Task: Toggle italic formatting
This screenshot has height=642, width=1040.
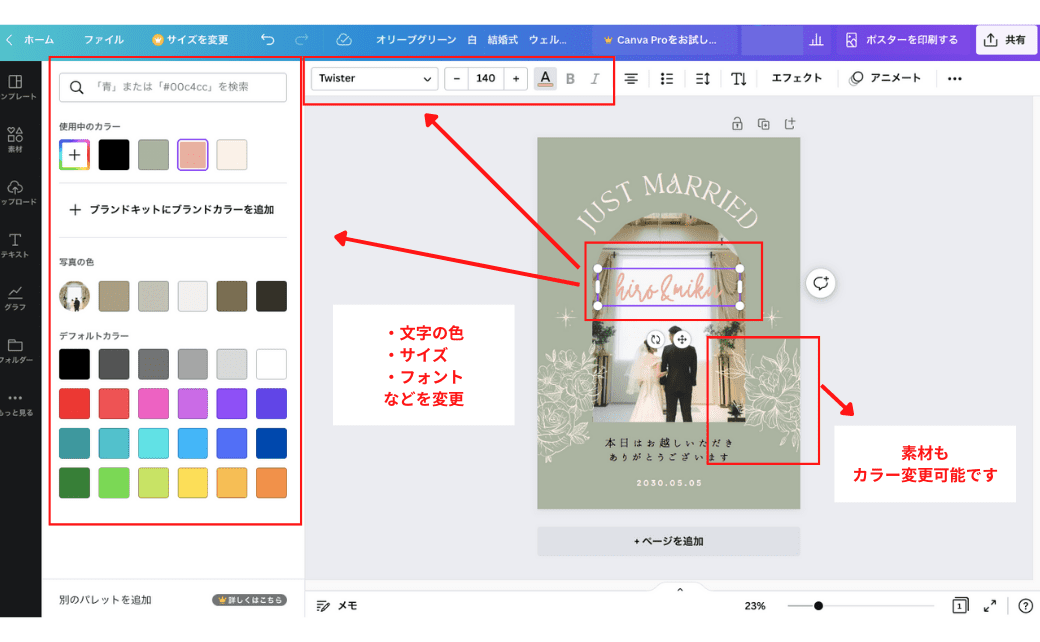Action: (x=595, y=78)
